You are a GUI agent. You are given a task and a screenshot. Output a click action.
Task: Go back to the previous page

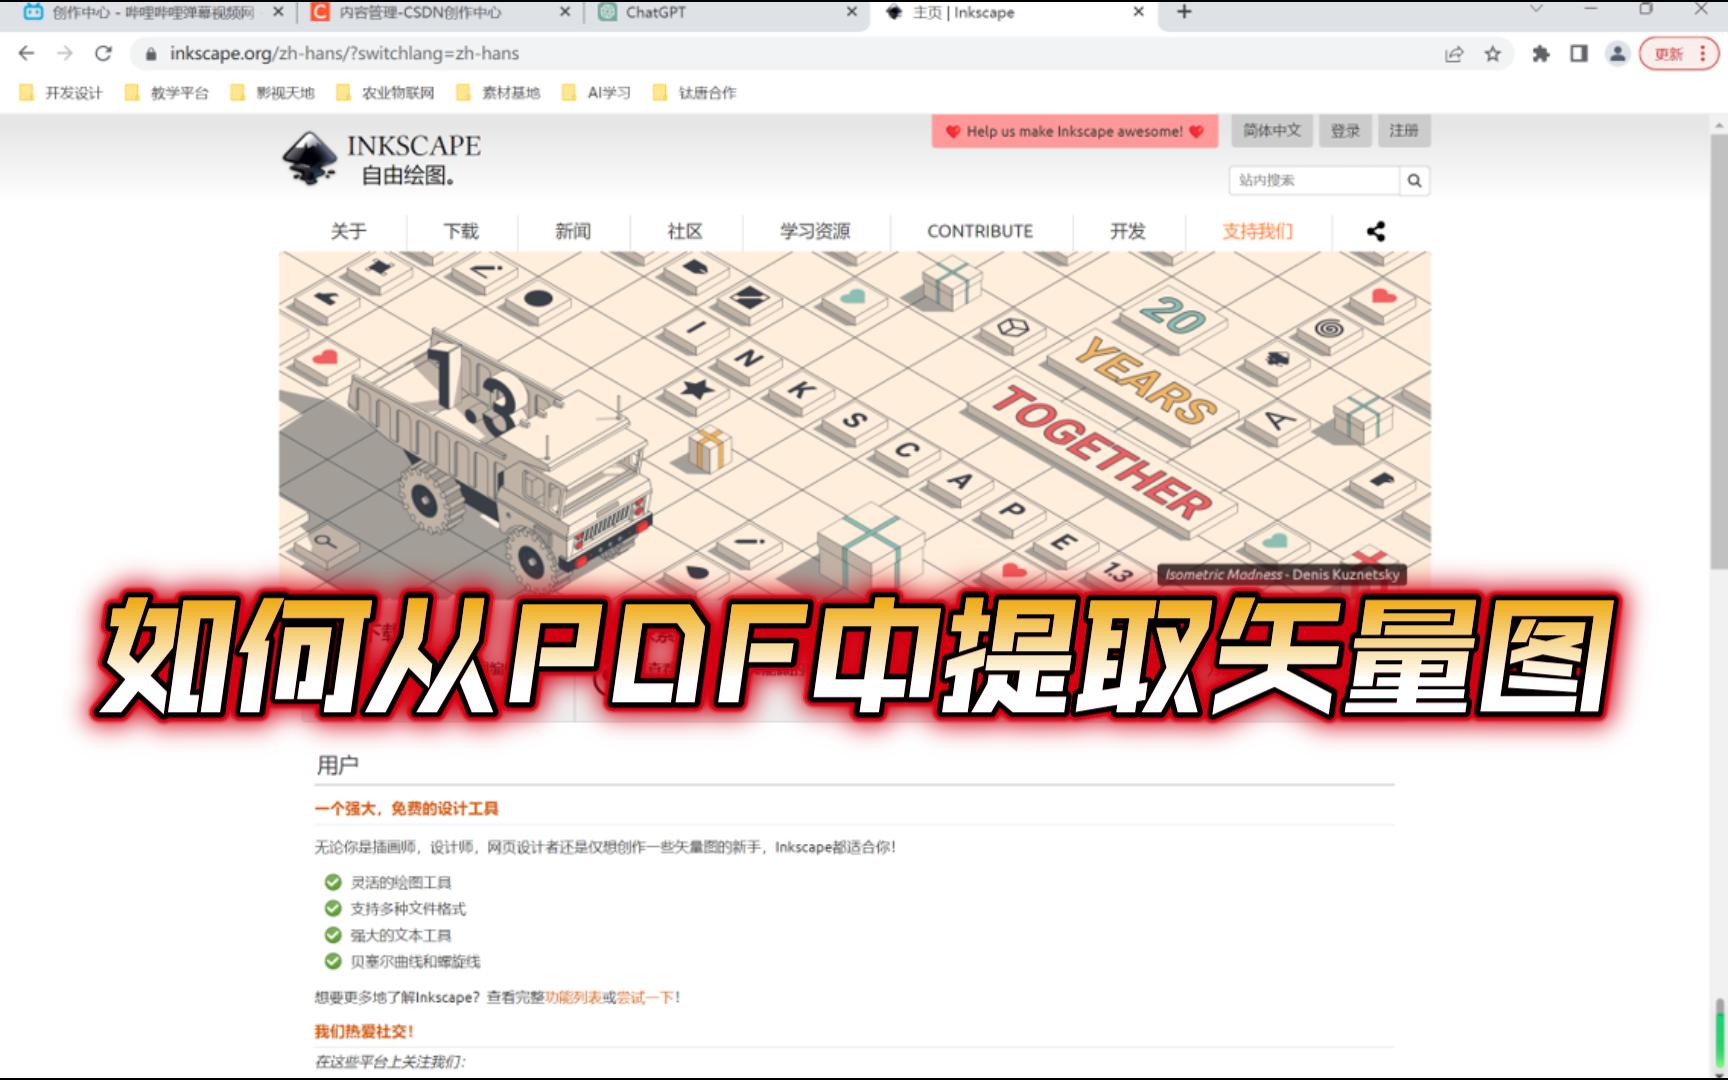click(x=27, y=54)
